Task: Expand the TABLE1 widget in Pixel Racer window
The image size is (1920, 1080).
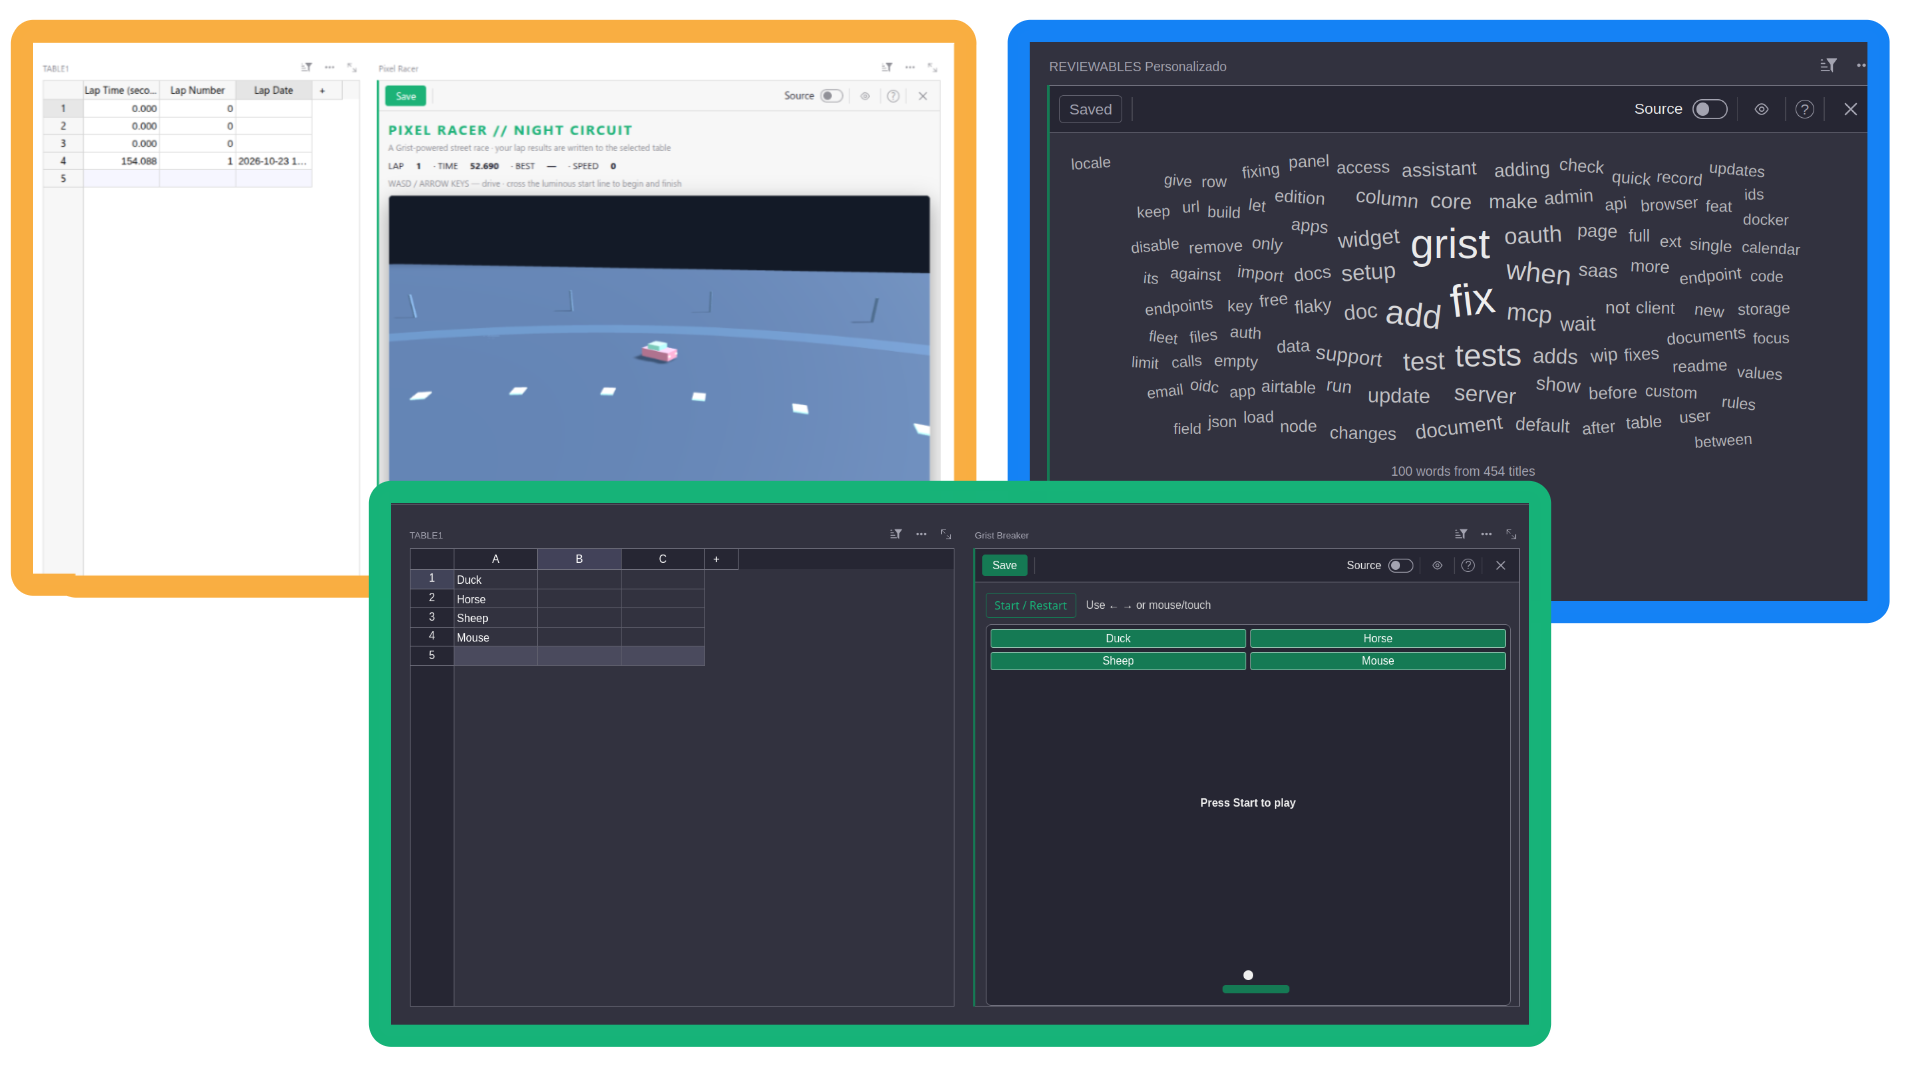Action: pyautogui.click(x=352, y=67)
